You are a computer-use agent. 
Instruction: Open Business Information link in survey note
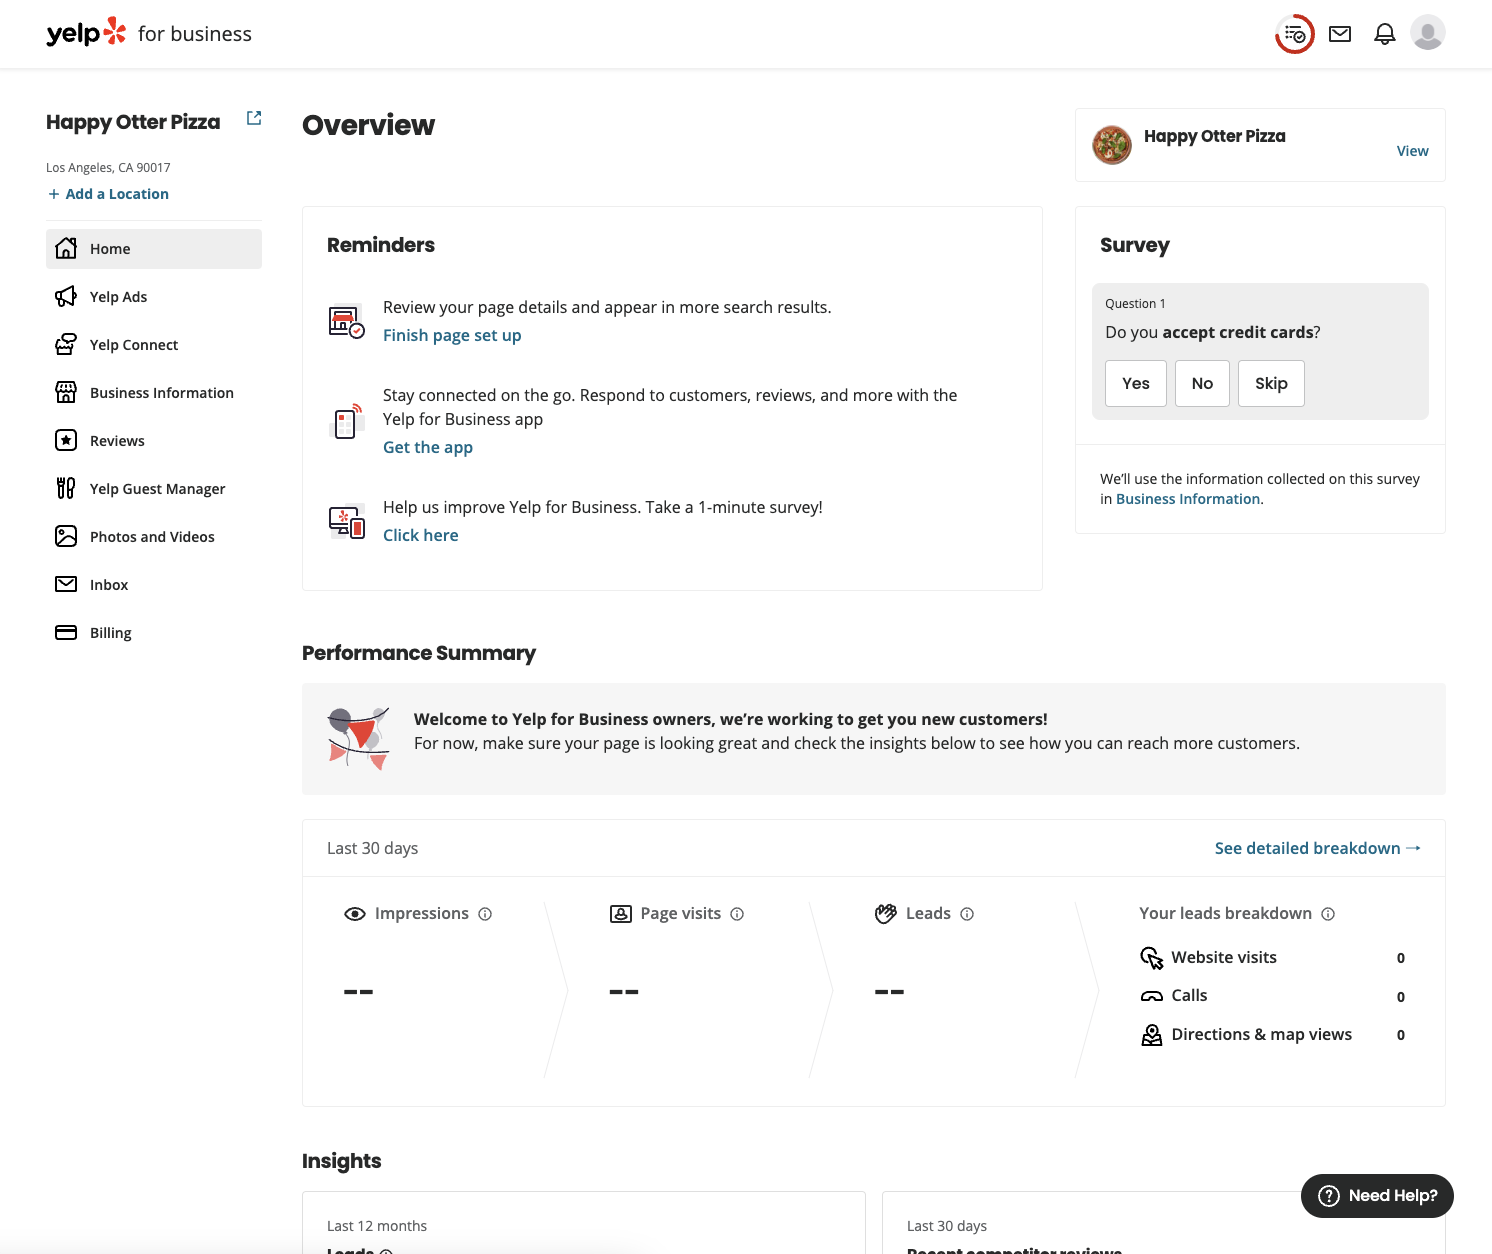(x=1188, y=499)
